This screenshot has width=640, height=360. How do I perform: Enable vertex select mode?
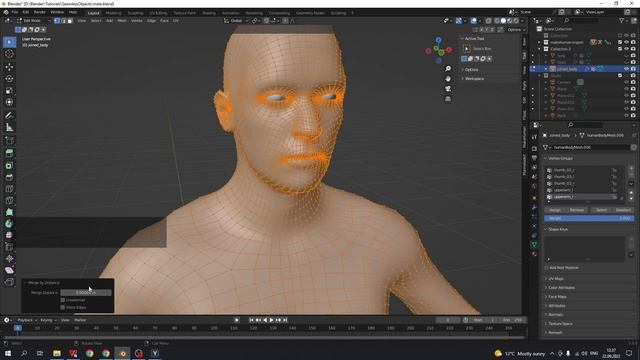(x=57, y=20)
